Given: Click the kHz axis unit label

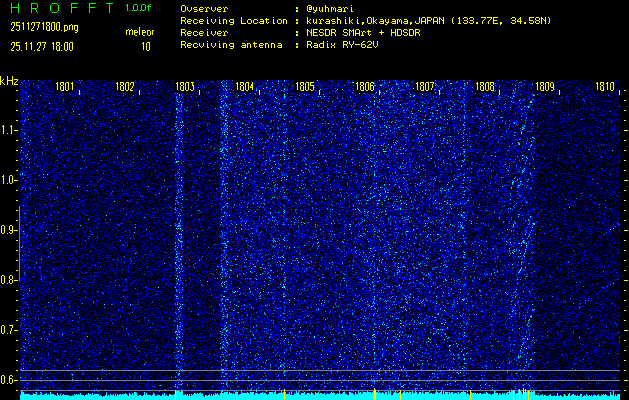Looking at the screenshot, I should click(9, 81).
